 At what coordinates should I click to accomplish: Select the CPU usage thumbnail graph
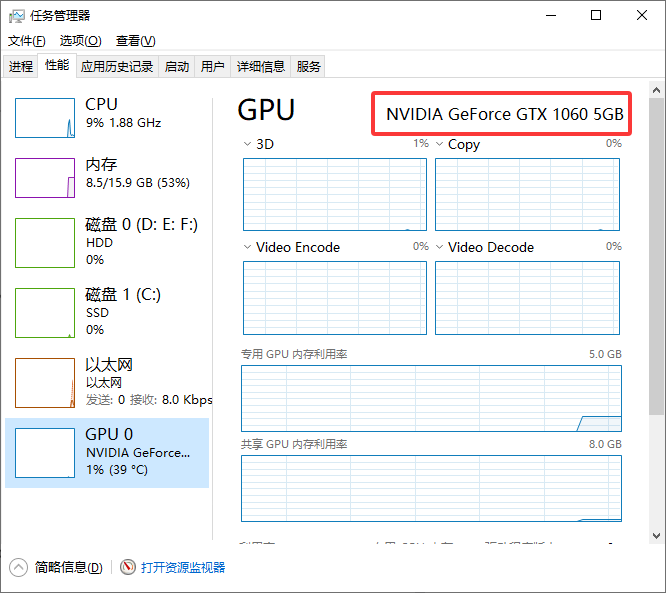click(45, 118)
